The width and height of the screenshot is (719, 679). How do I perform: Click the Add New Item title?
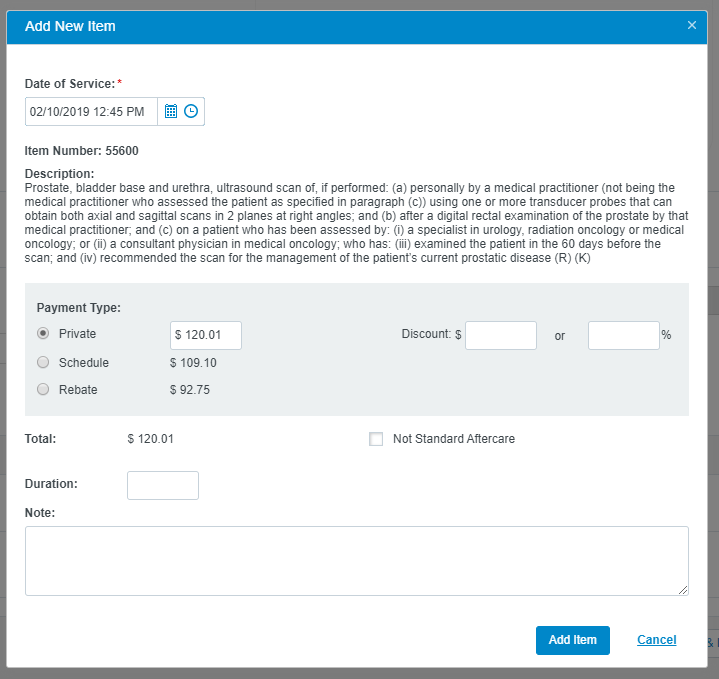click(x=70, y=26)
